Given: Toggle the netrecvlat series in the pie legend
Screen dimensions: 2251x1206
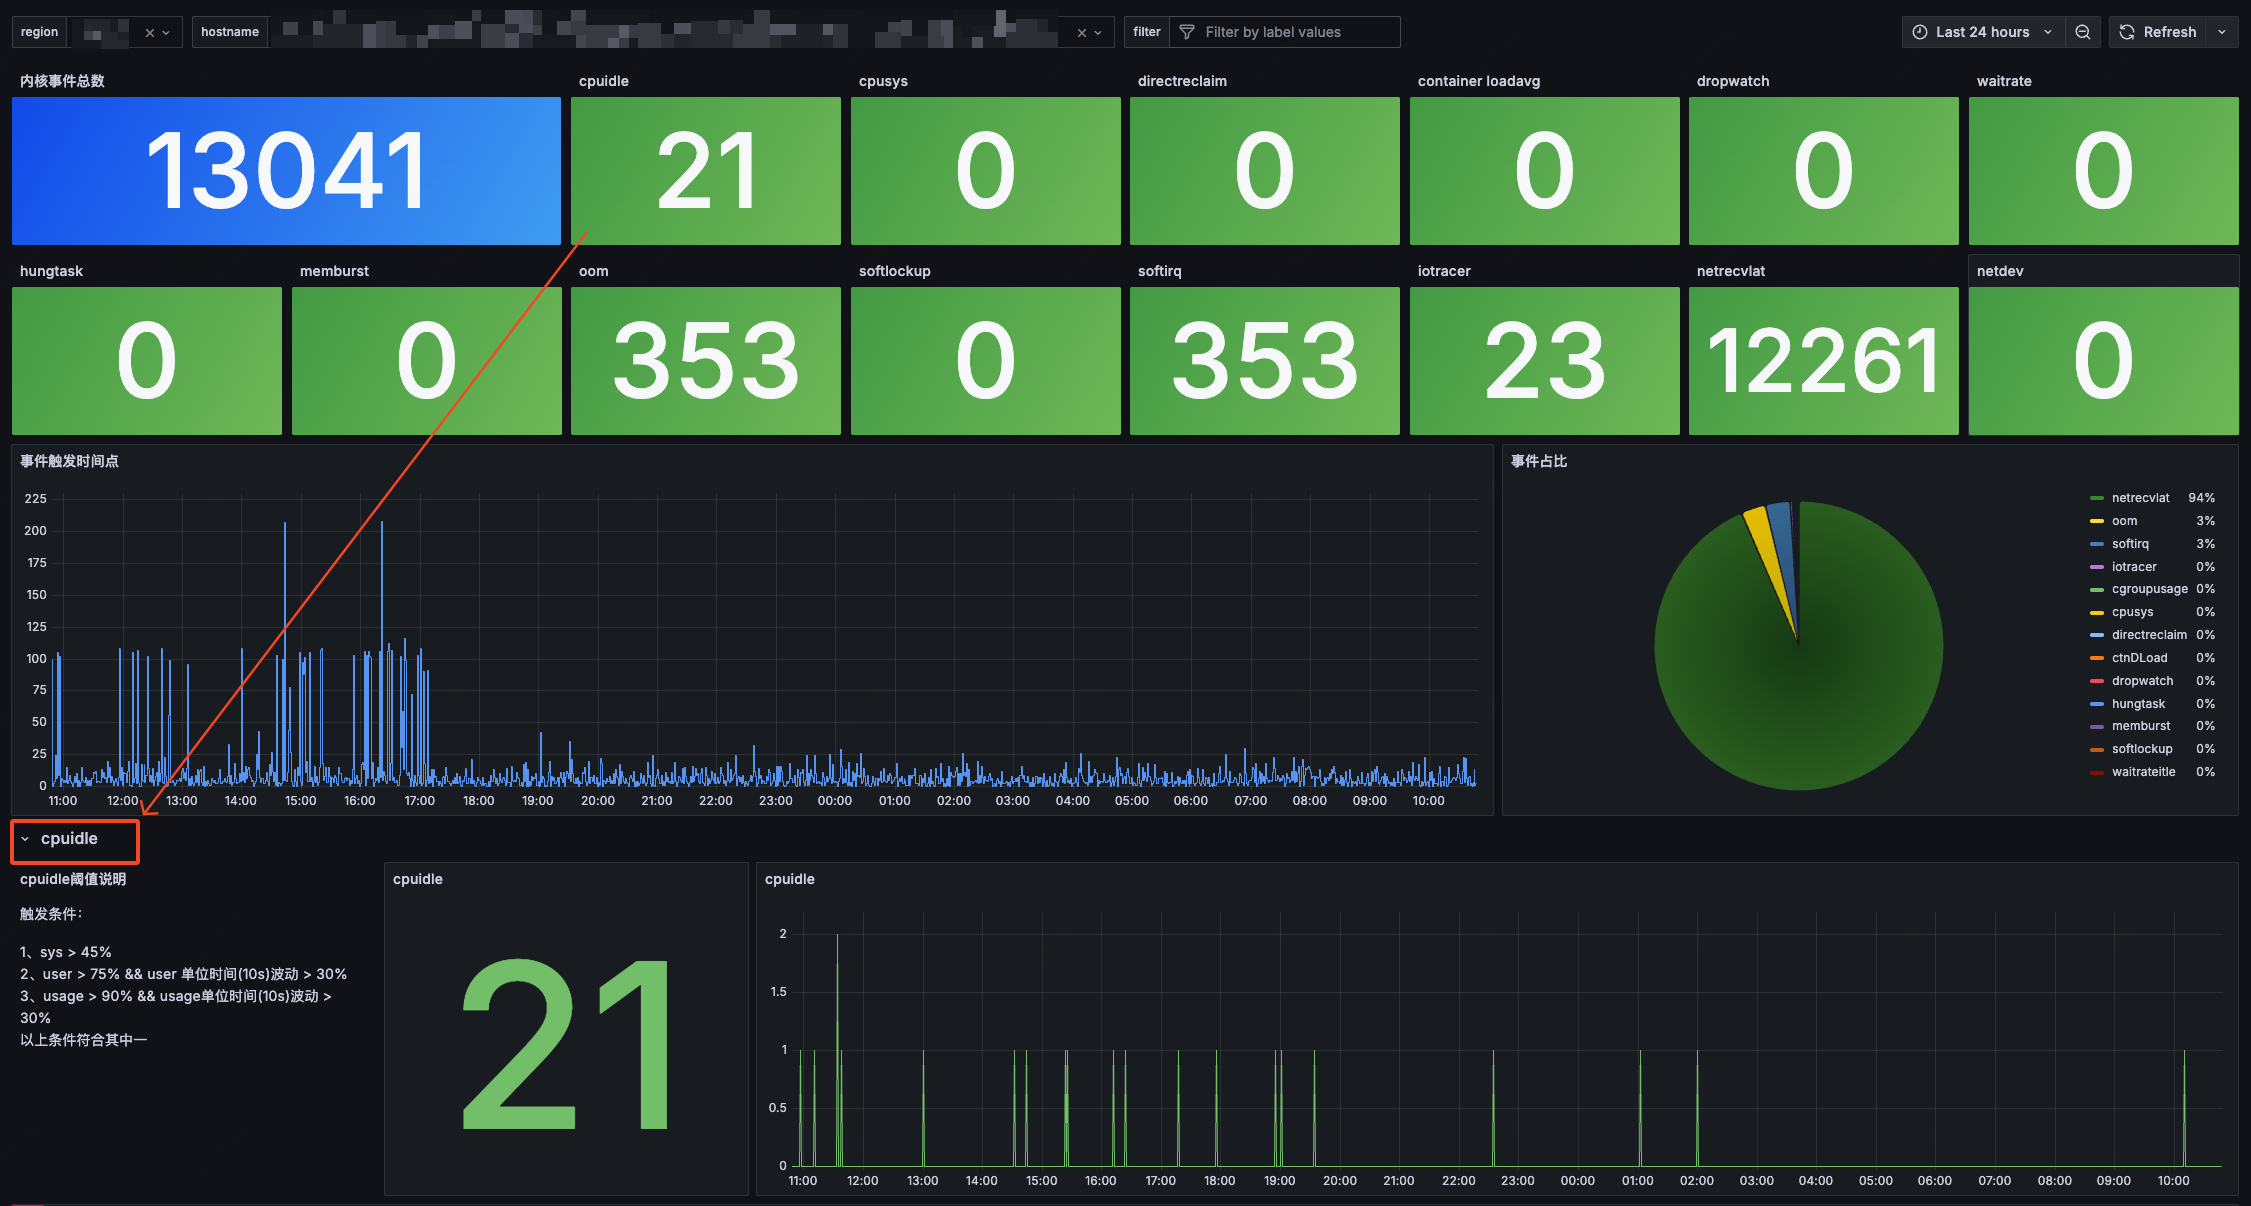Looking at the screenshot, I should pyautogui.click(x=2140, y=497).
